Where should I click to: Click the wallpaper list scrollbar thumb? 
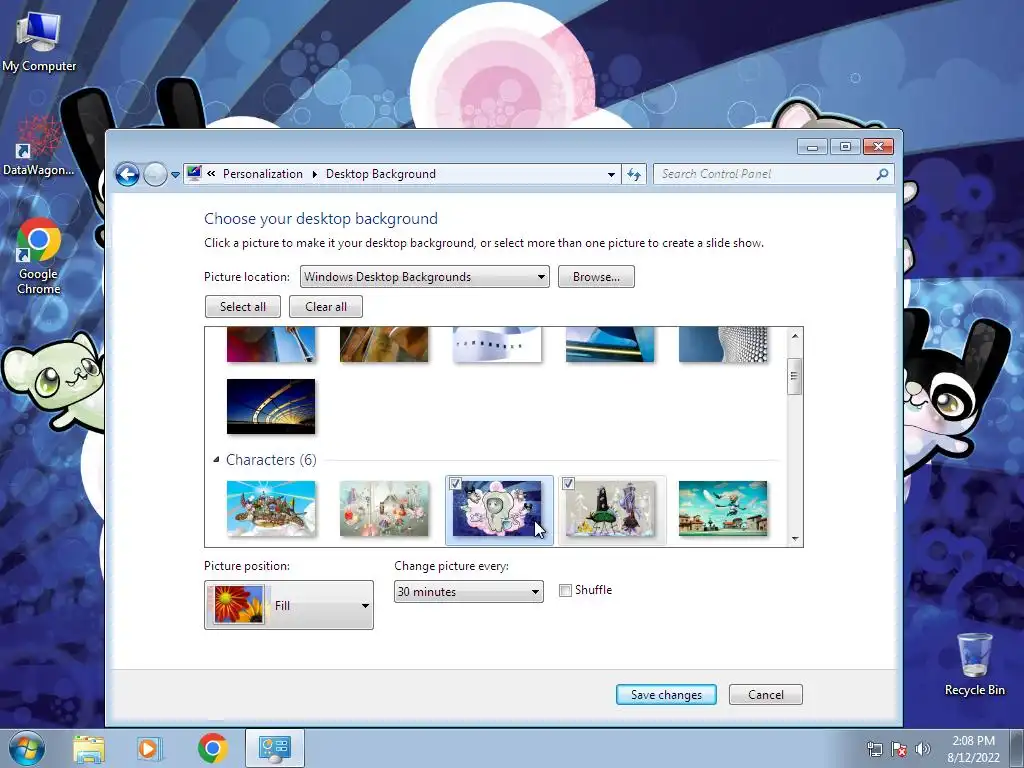coord(795,376)
